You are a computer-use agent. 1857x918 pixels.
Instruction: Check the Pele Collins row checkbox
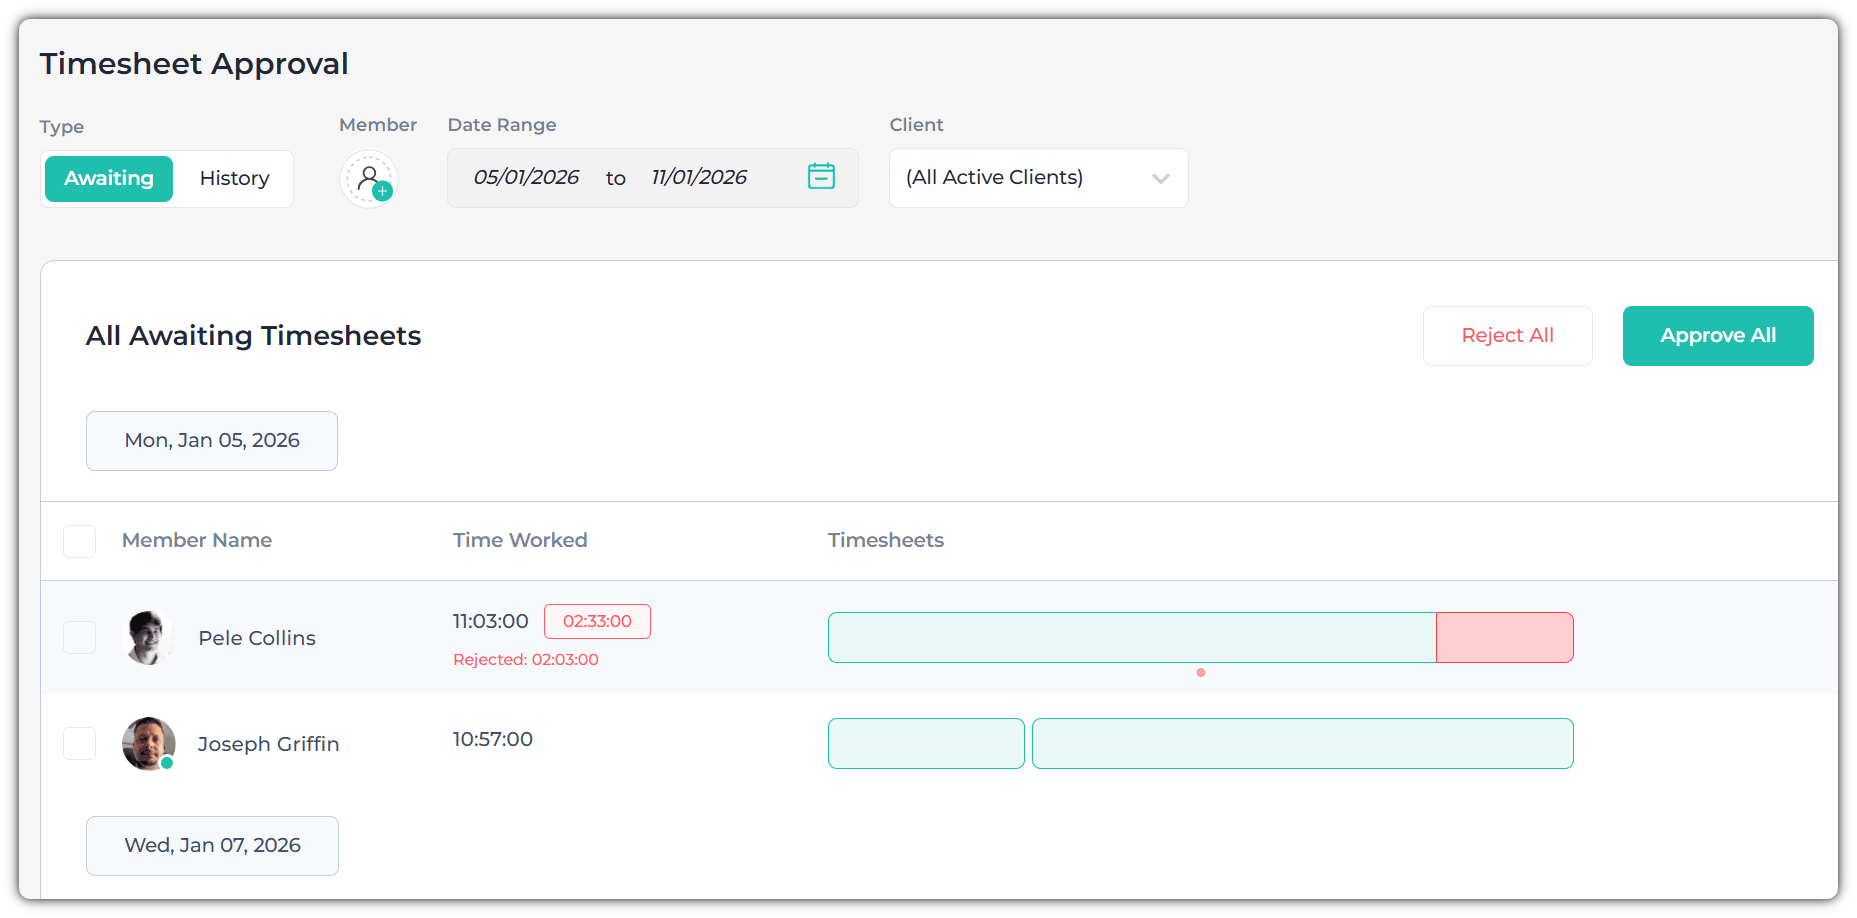[80, 638]
